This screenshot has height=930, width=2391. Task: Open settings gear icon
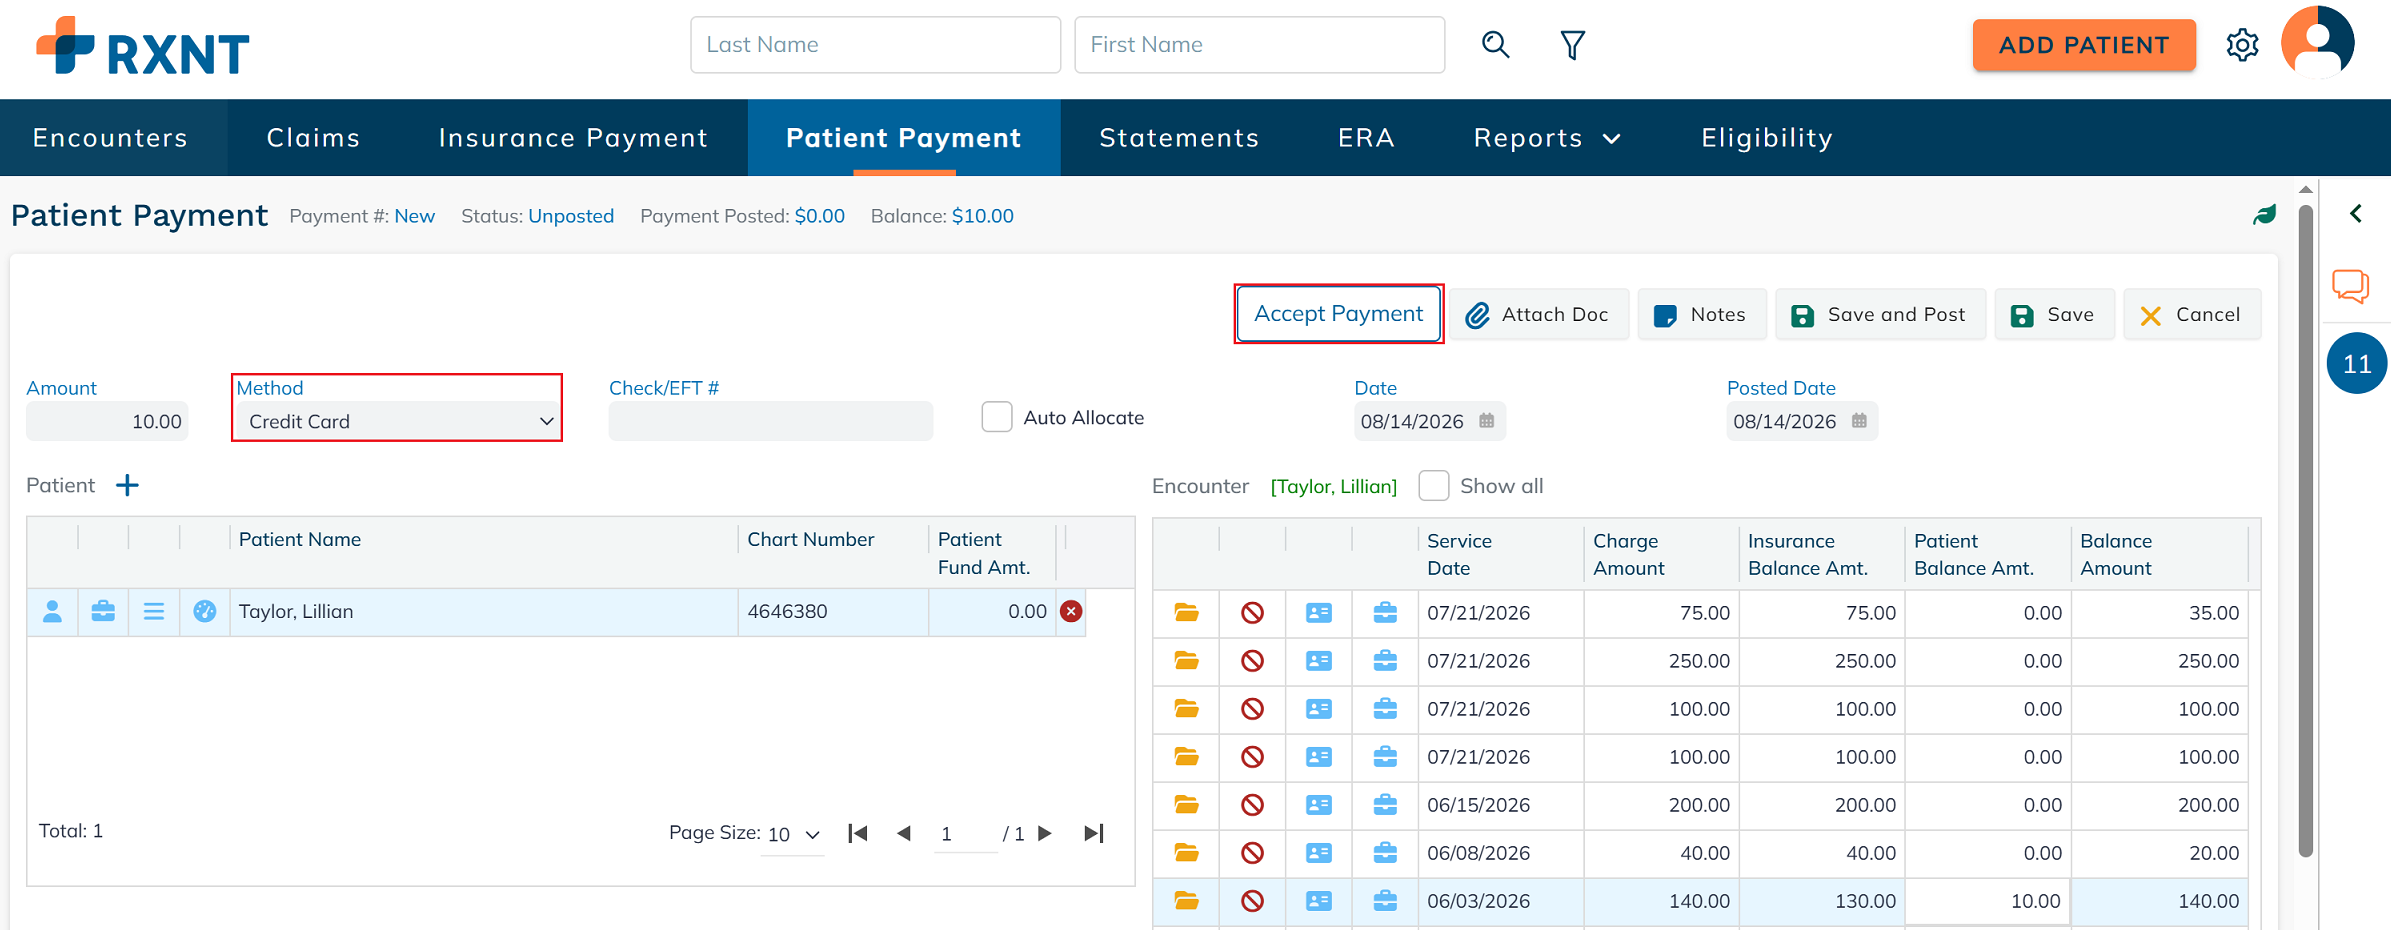(2242, 45)
